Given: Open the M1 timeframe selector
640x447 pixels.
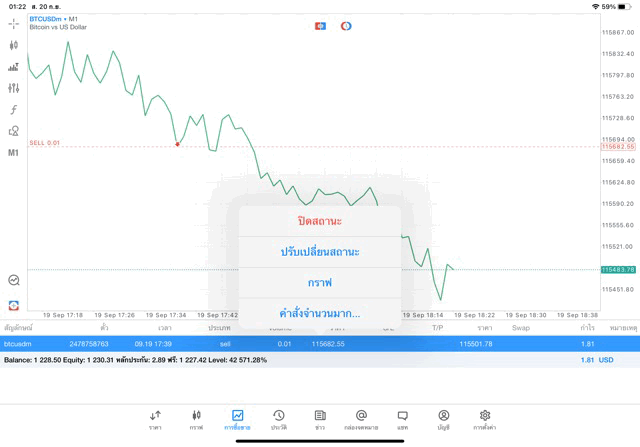Looking at the screenshot, I should click(x=14, y=153).
